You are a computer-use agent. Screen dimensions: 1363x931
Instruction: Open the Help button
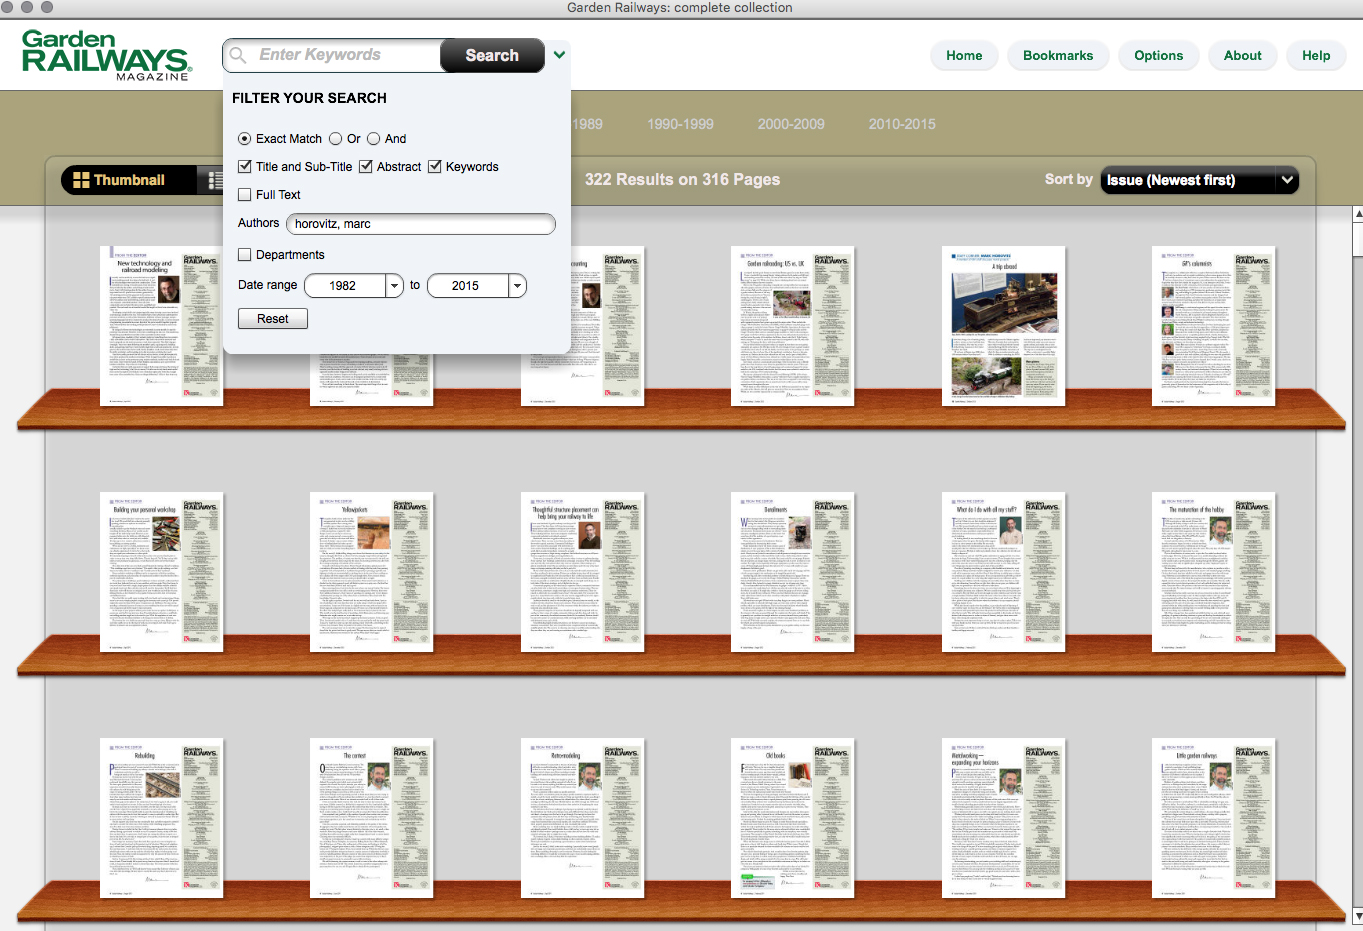tap(1316, 55)
